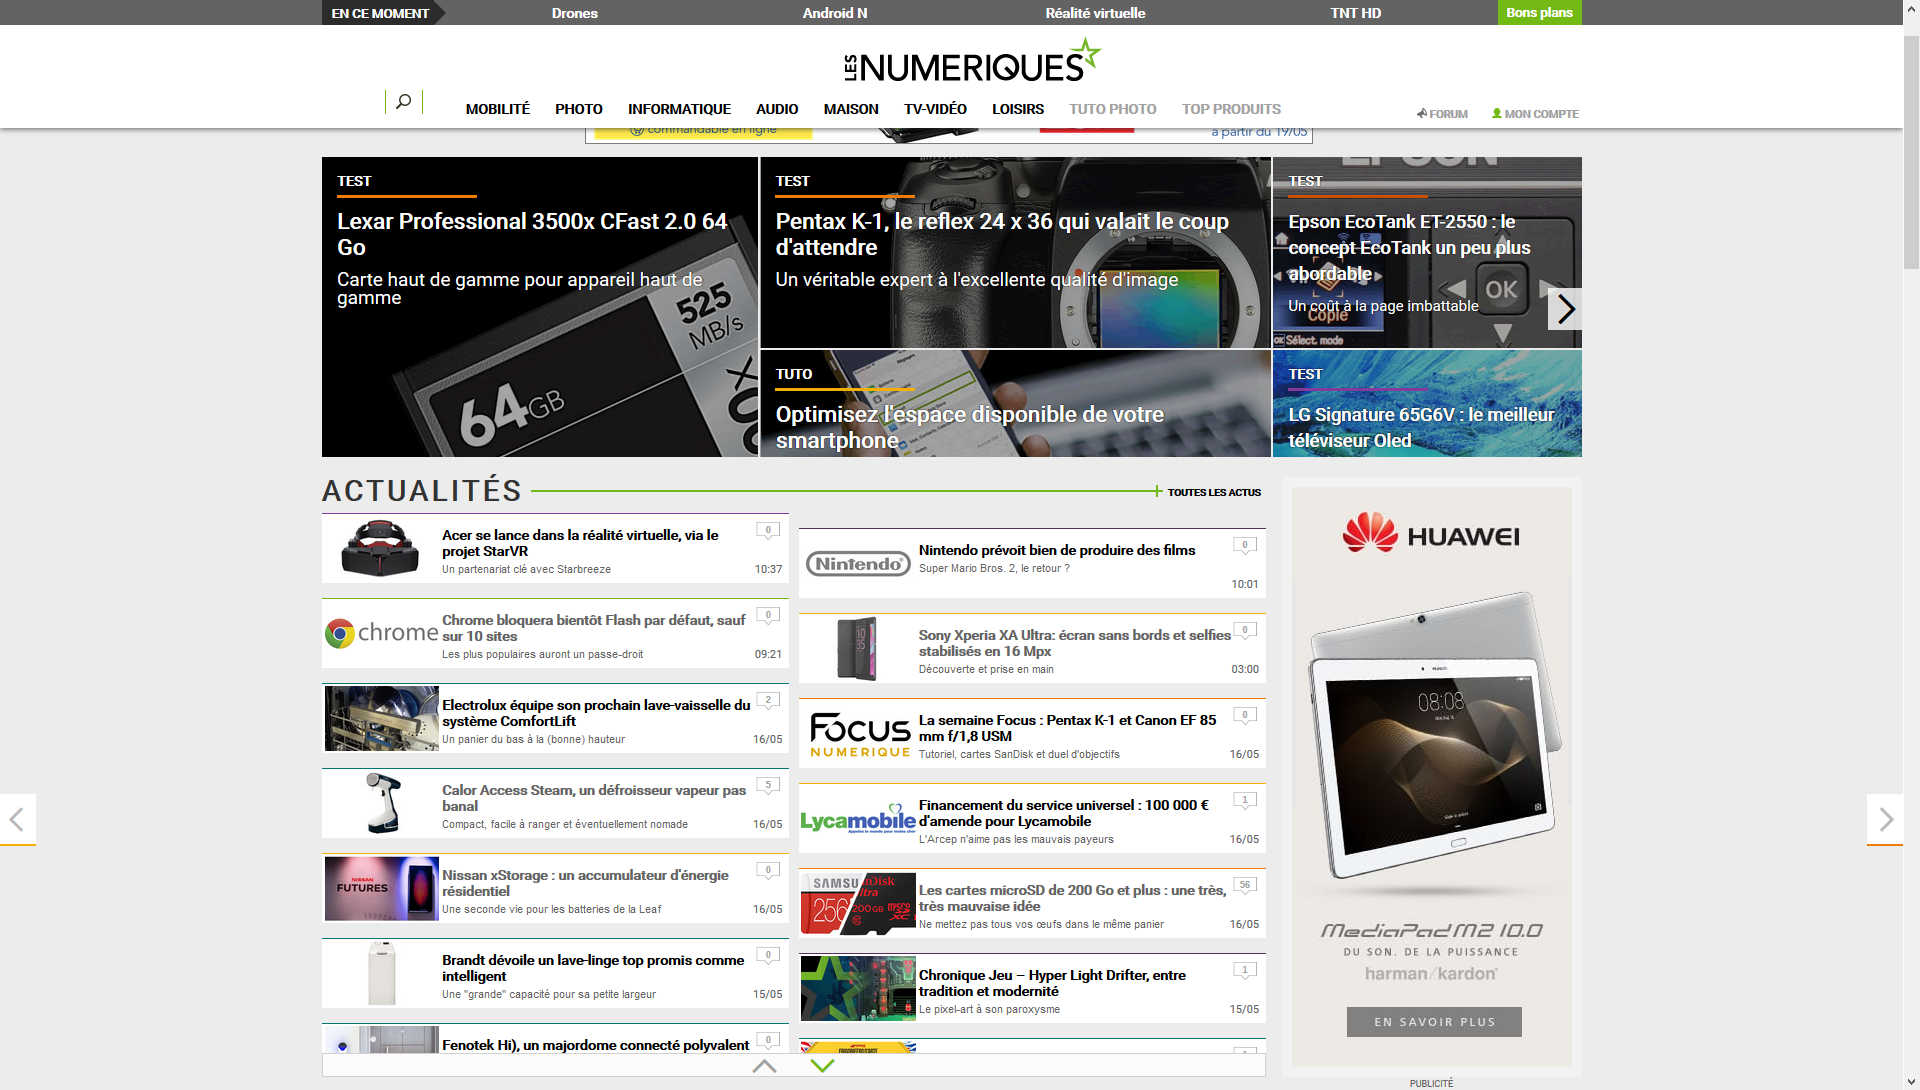
Task: Click the comment bubble on Calor Access Steam article
Action: [x=768, y=786]
